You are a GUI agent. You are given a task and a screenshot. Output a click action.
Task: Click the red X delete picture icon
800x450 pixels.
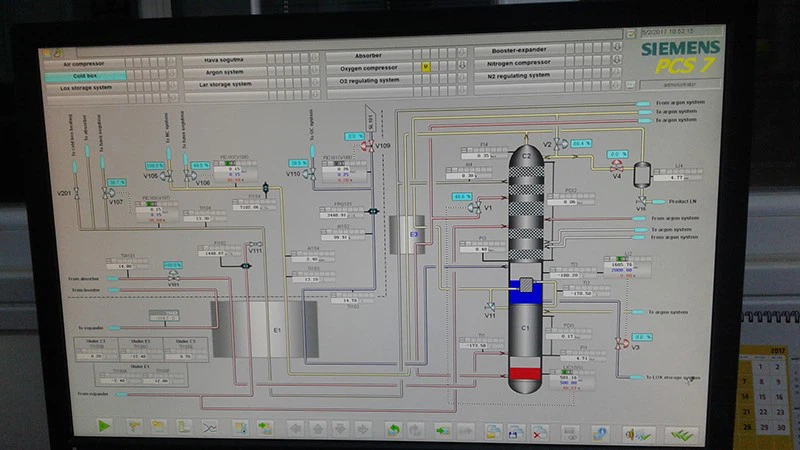tap(539, 433)
